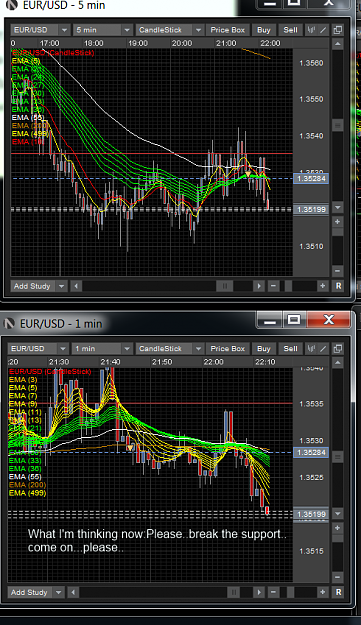
Task: Click Sell in the 1 min chart toolbar
Action: tap(290, 349)
